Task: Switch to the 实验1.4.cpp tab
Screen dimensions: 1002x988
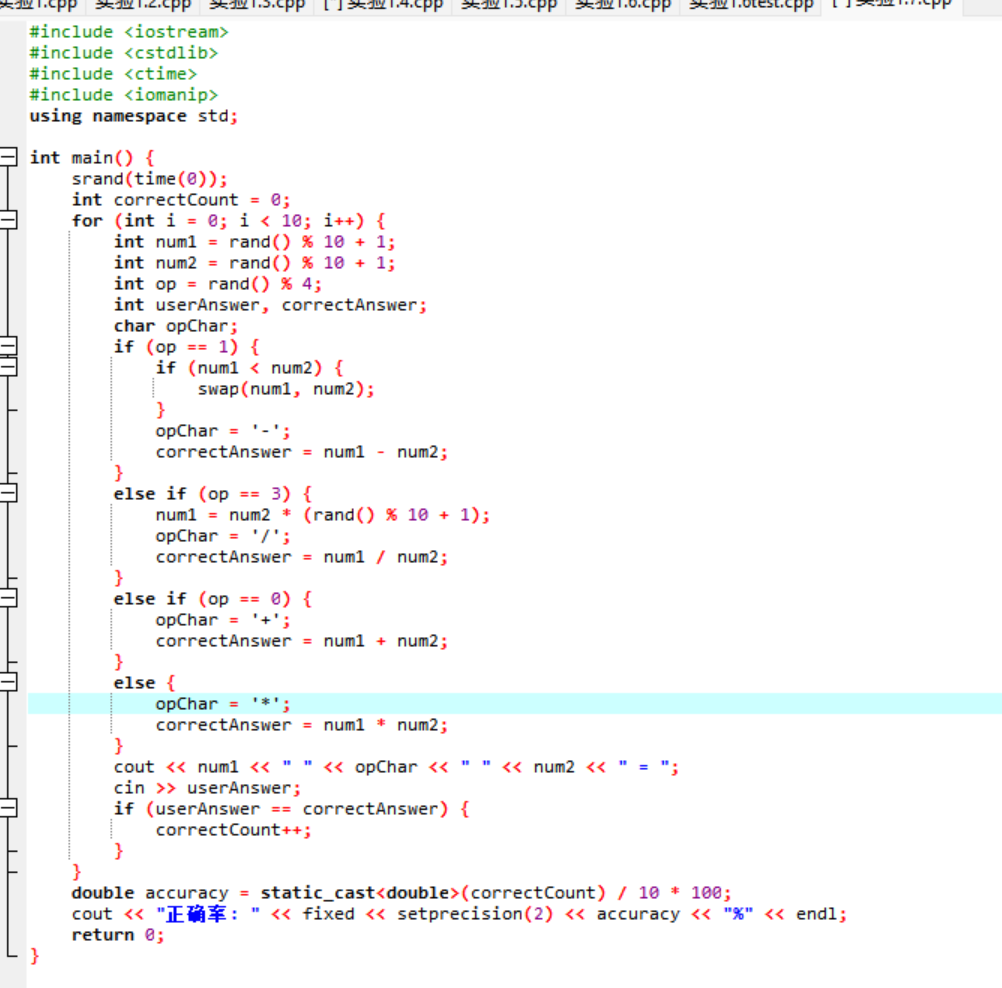Action: tap(383, 6)
